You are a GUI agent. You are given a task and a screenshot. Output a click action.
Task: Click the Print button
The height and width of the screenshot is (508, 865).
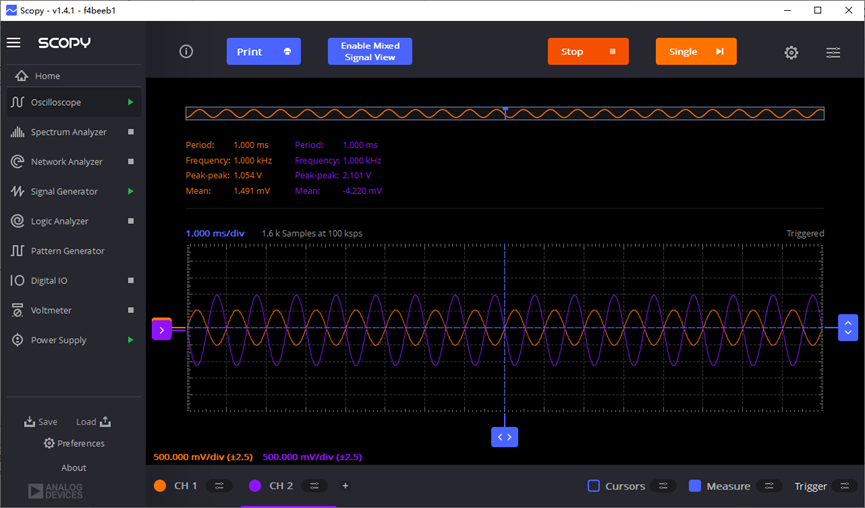click(x=264, y=51)
